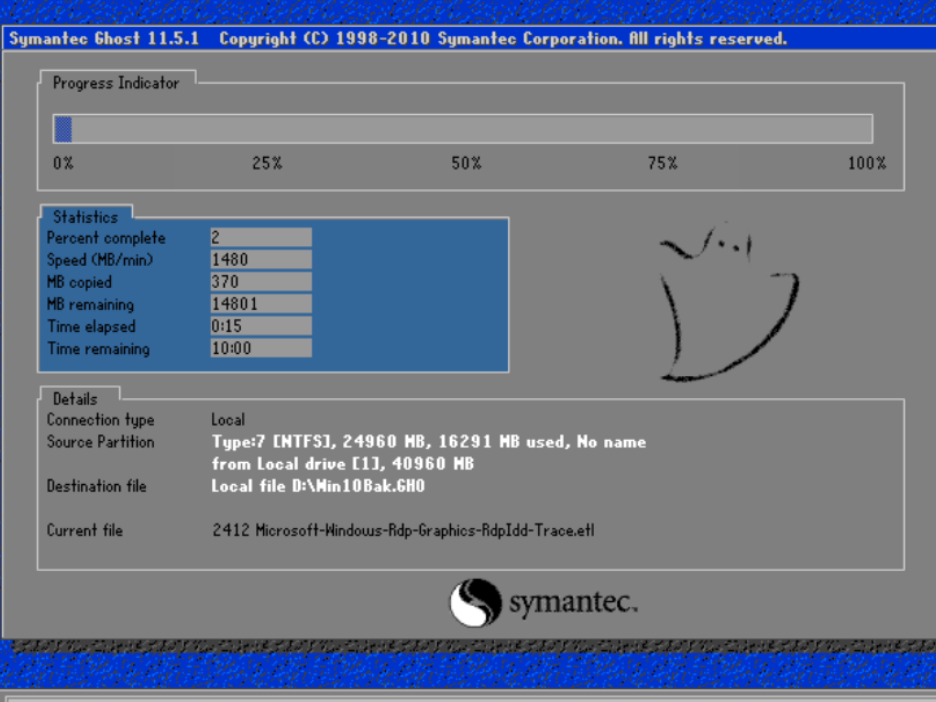Screen dimensions: 936x702
Task: Click the 50% progress label
Action: click(x=466, y=164)
